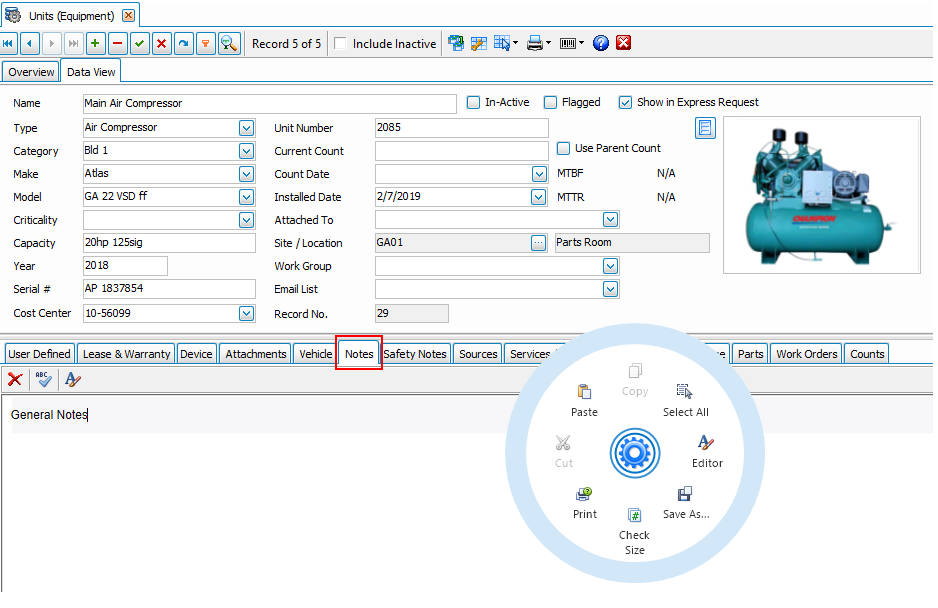Open the grid selection cursor tool
Screen dimensions: 938x608
(x=502, y=43)
